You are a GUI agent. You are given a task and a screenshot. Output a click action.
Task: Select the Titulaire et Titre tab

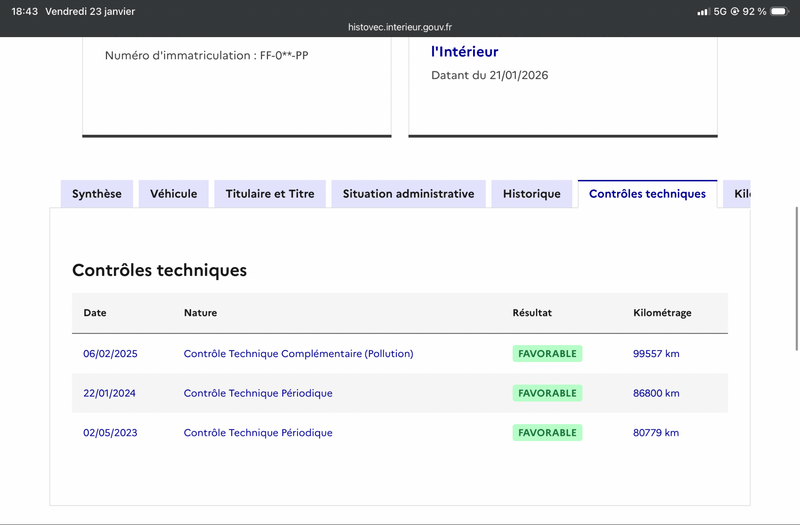pos(270,194)
